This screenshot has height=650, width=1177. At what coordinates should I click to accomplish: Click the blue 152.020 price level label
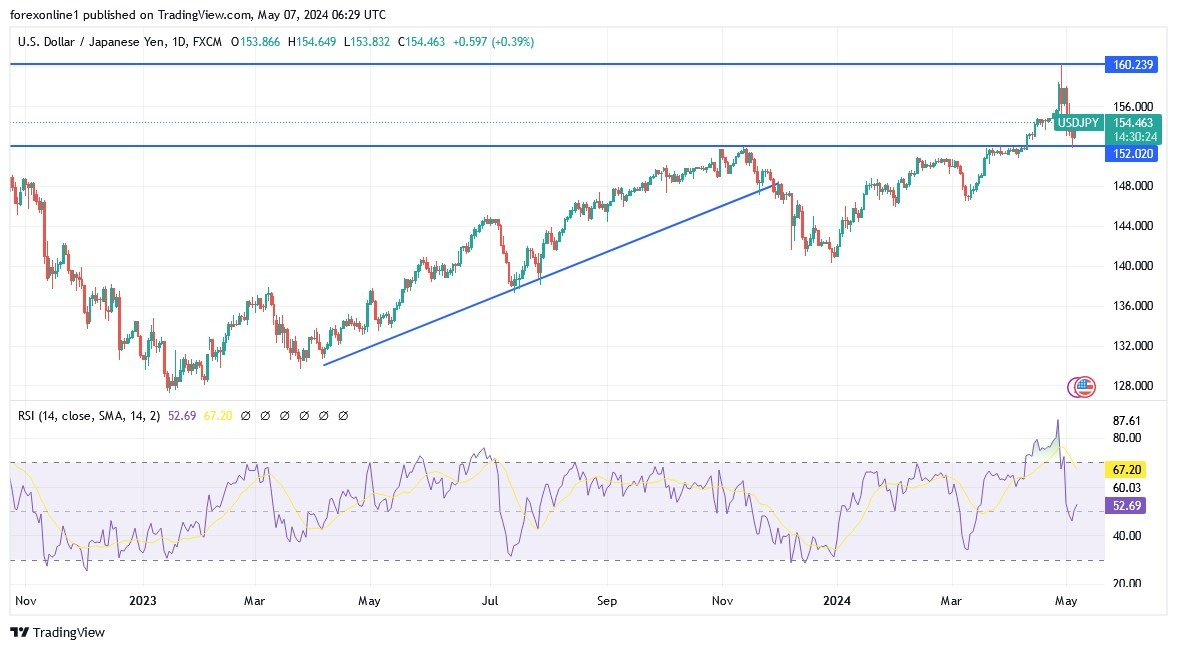pos(1131,153)
